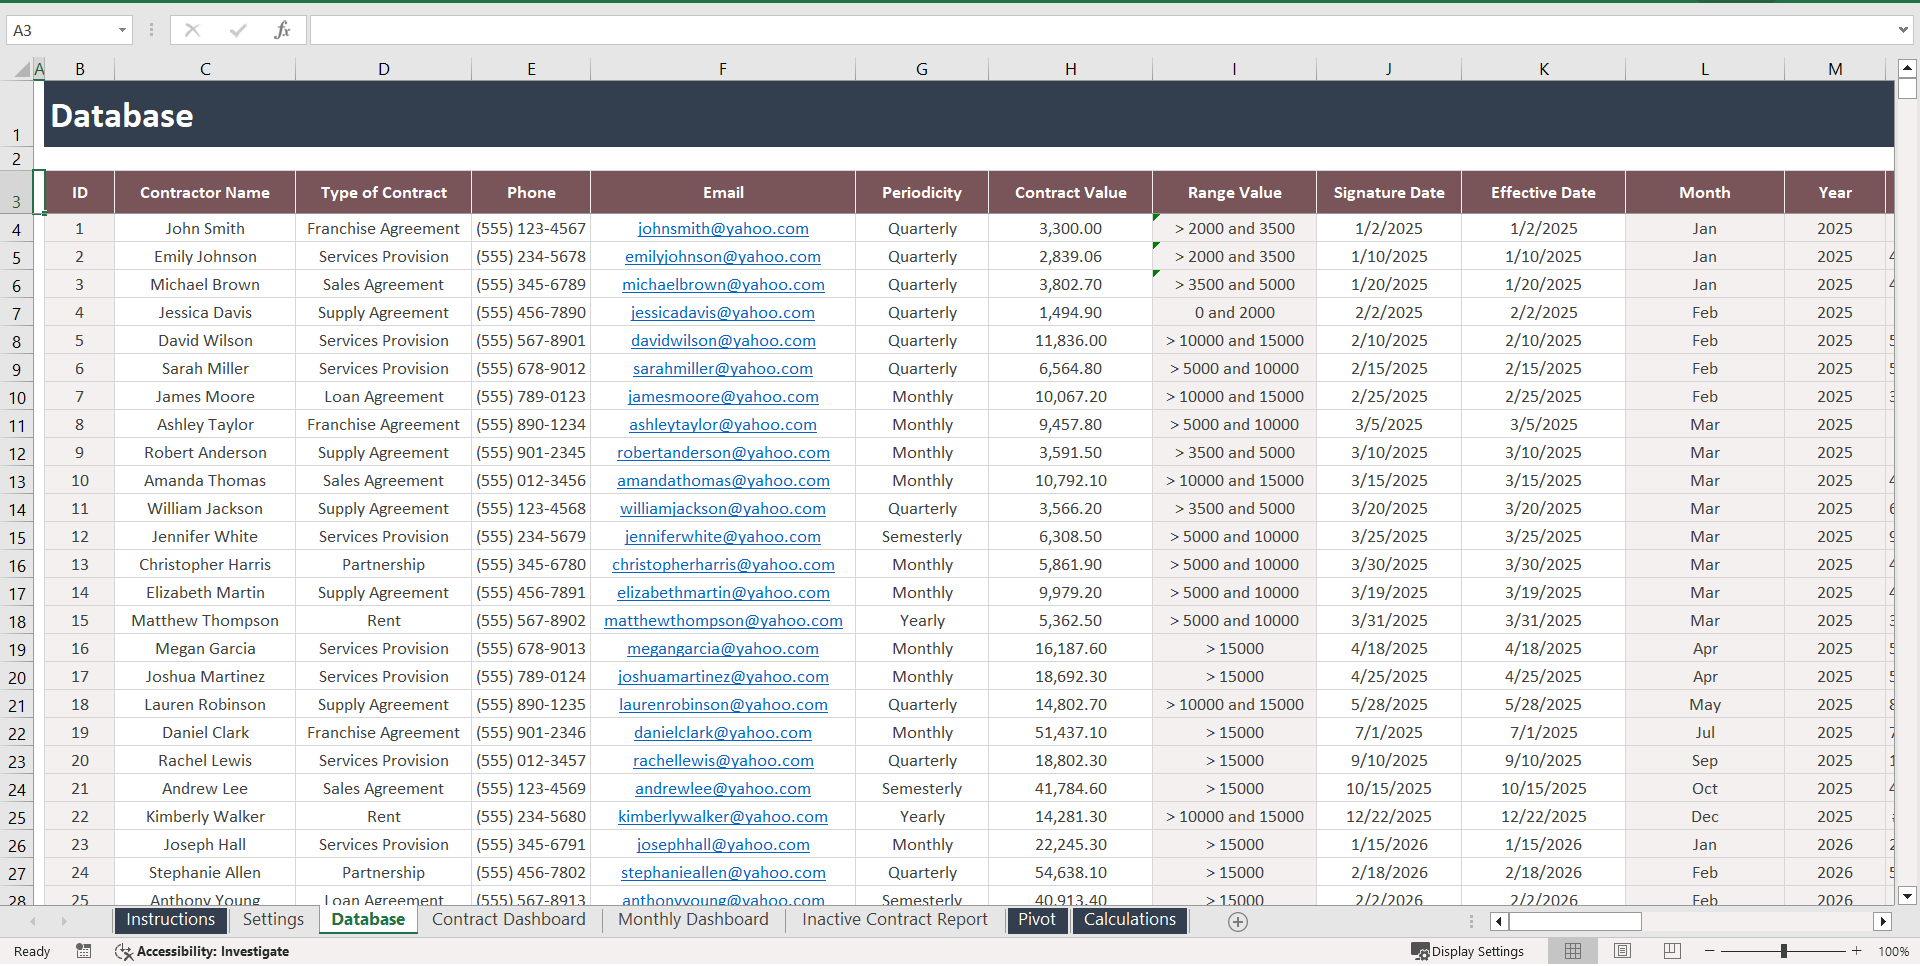Screen dimensions: 1920x966
Task: Open the Instructions sheet tab
Action: click(x=170, y=920)
